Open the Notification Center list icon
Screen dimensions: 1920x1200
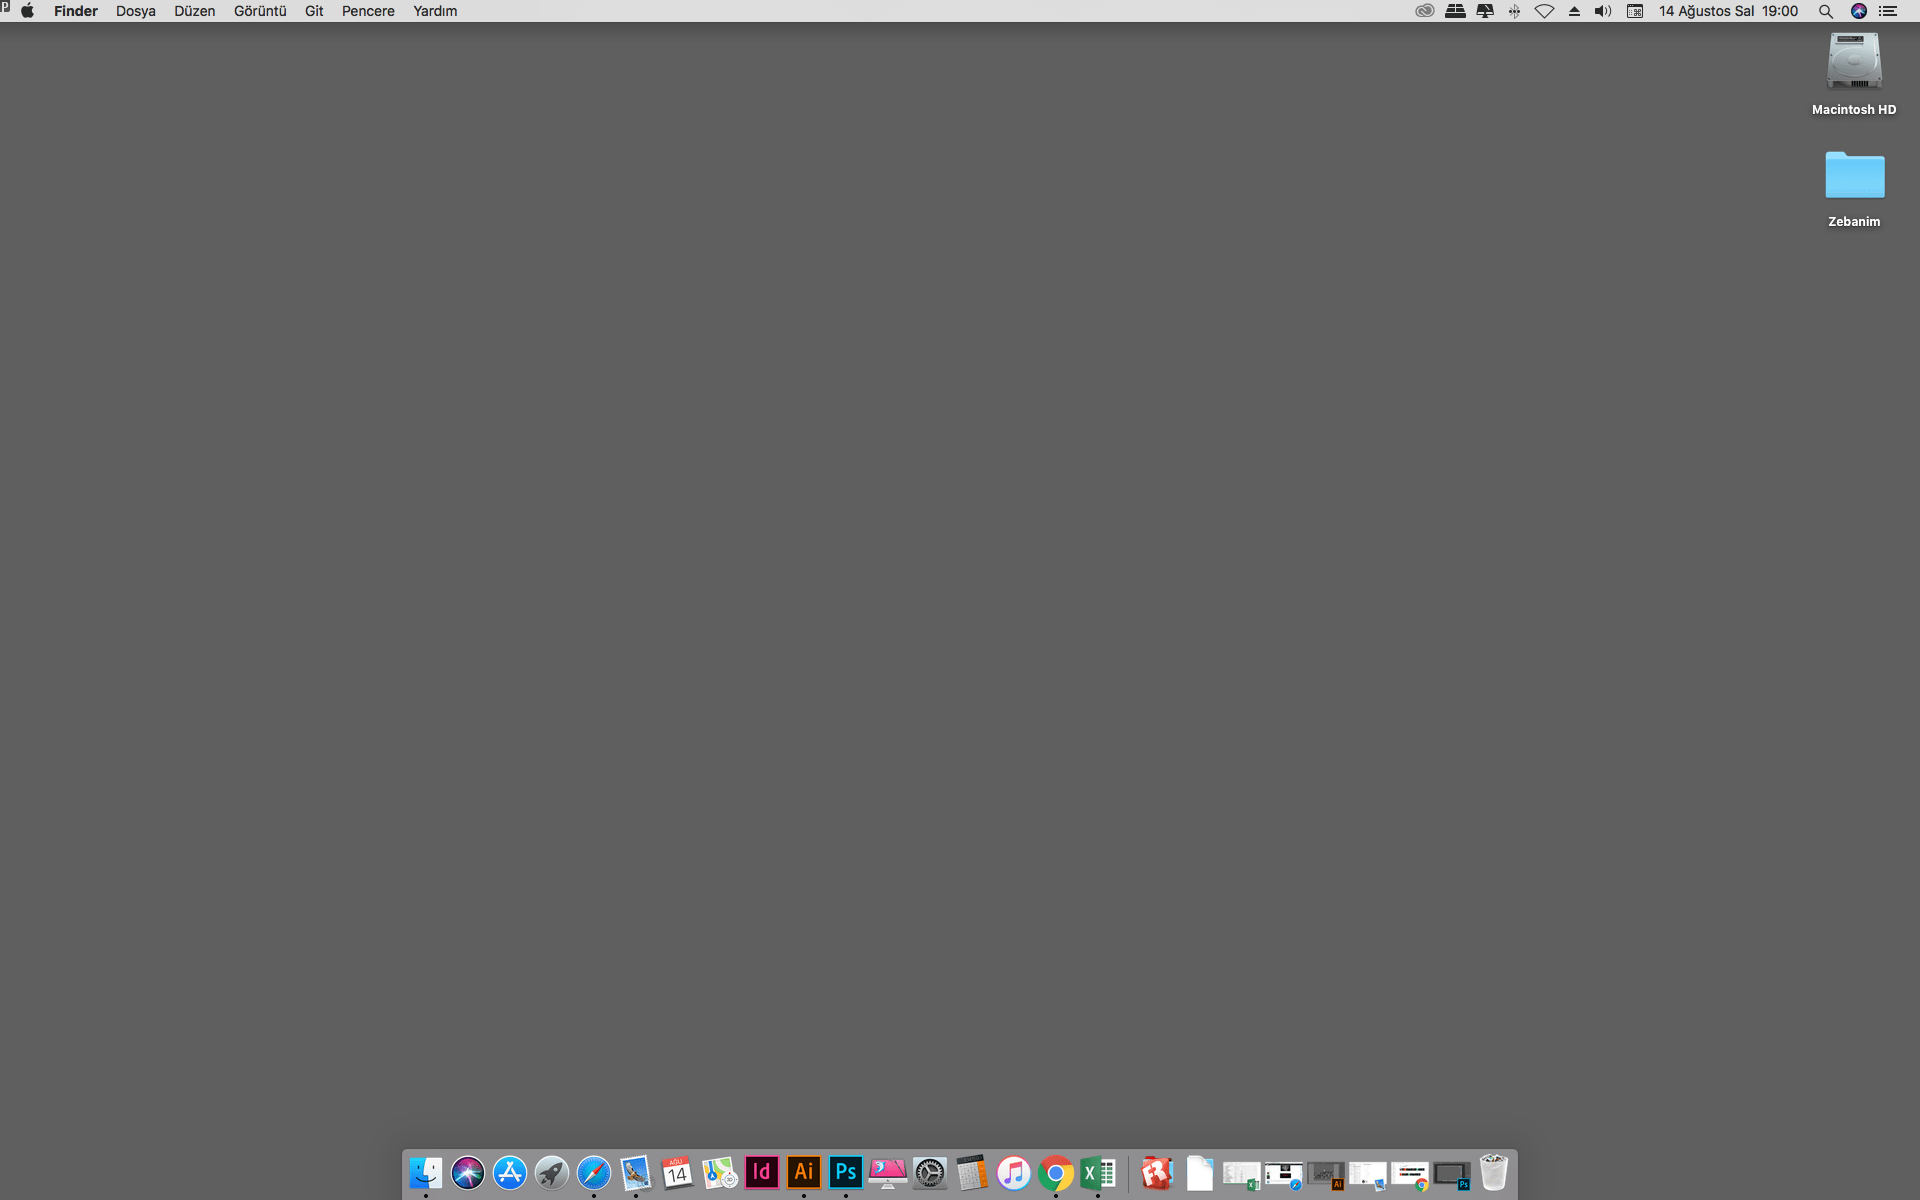[1888, 11]
